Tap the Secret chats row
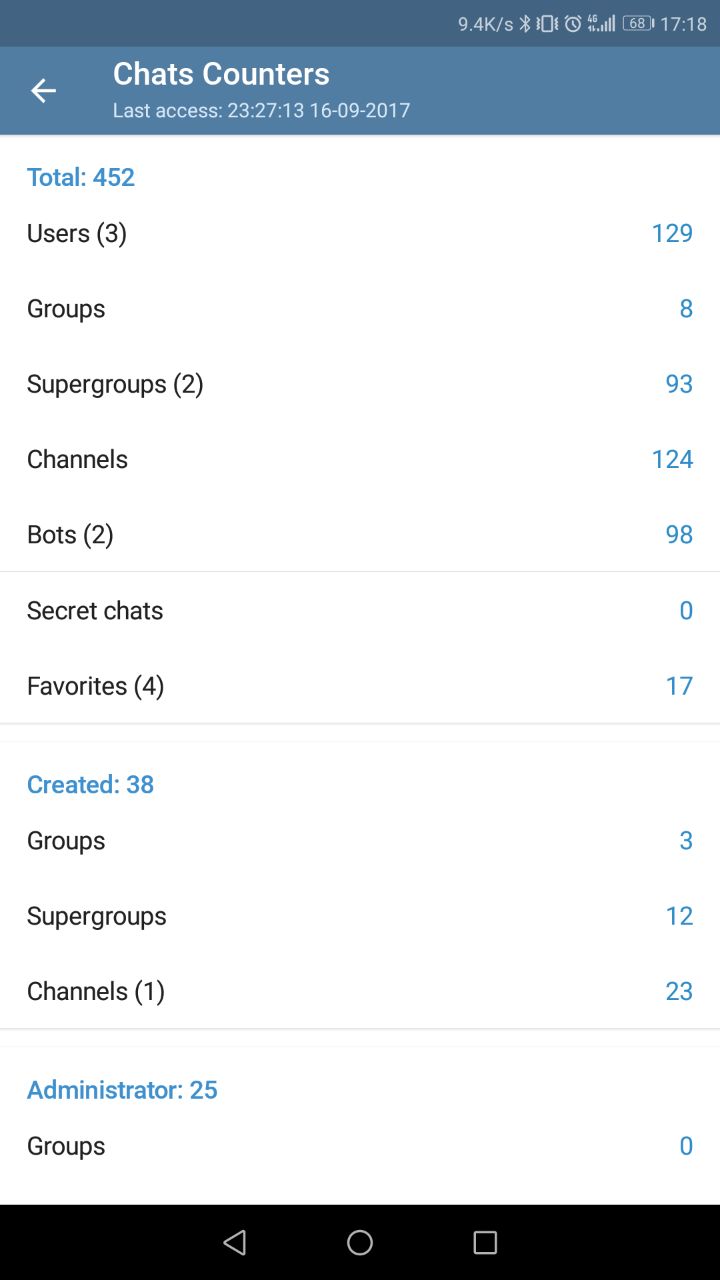This screenshot has width=720, height=1280. click(360, 610)
